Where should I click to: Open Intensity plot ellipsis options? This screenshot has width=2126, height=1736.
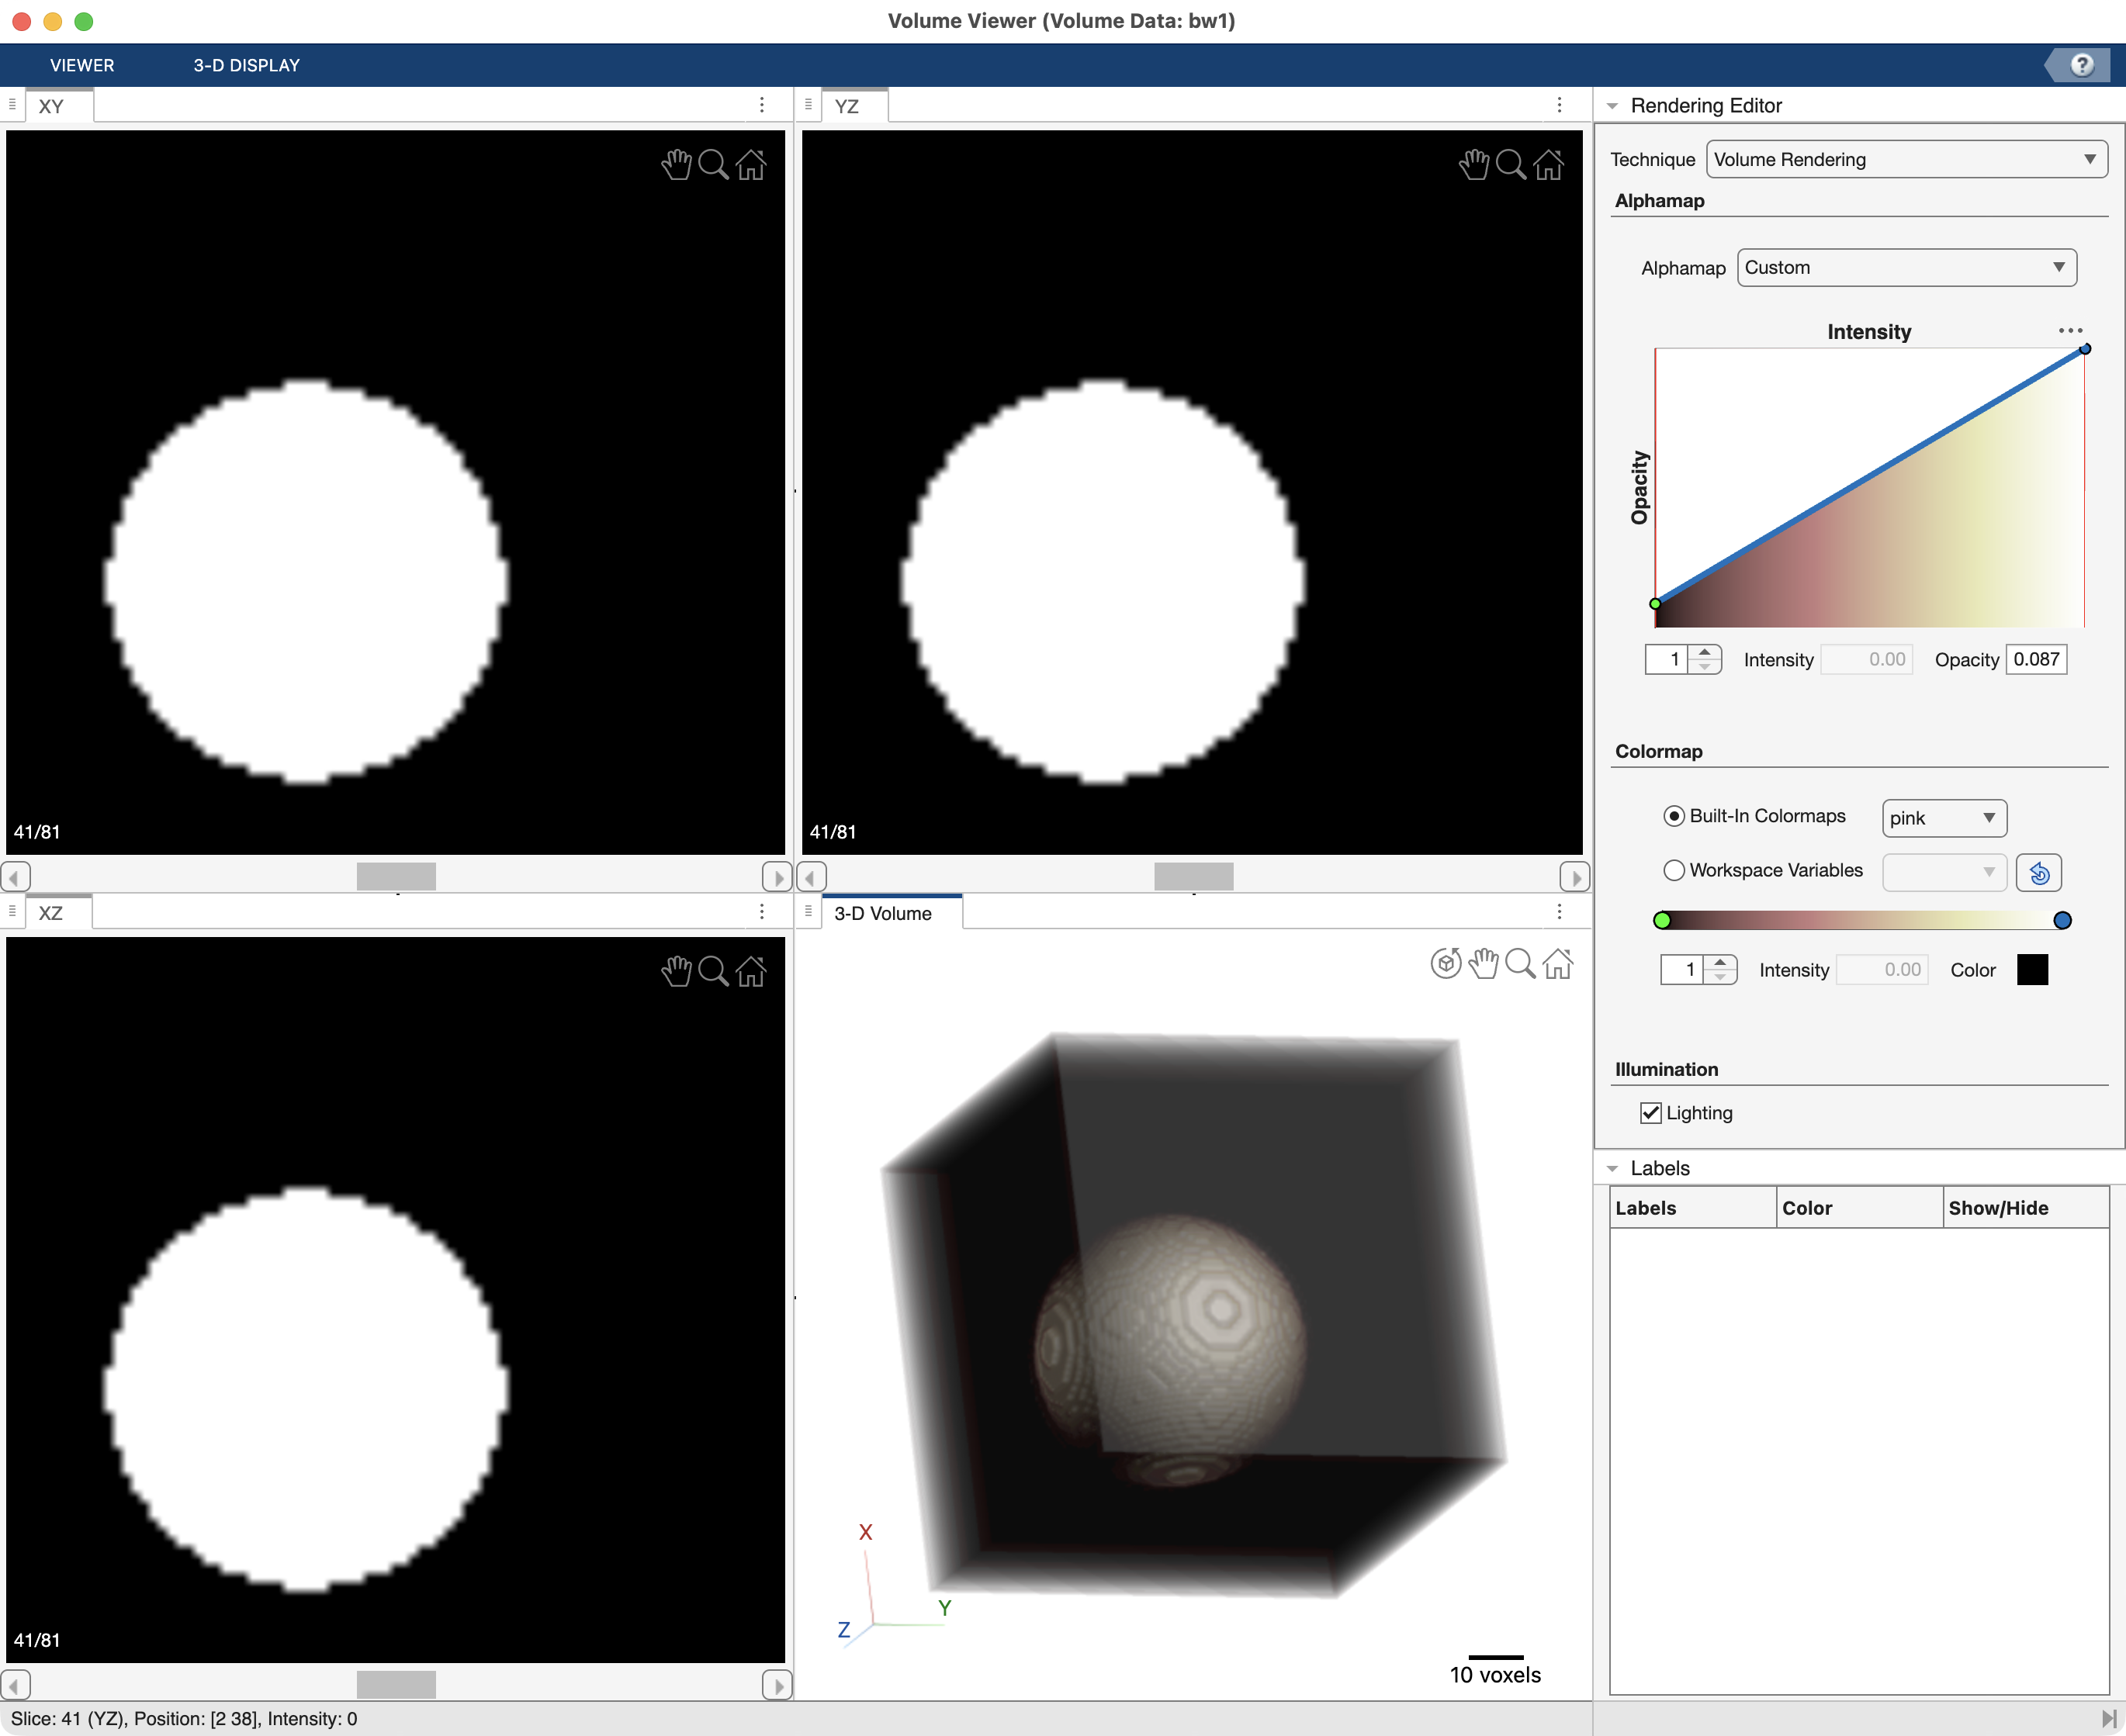tap(2070, 330)
